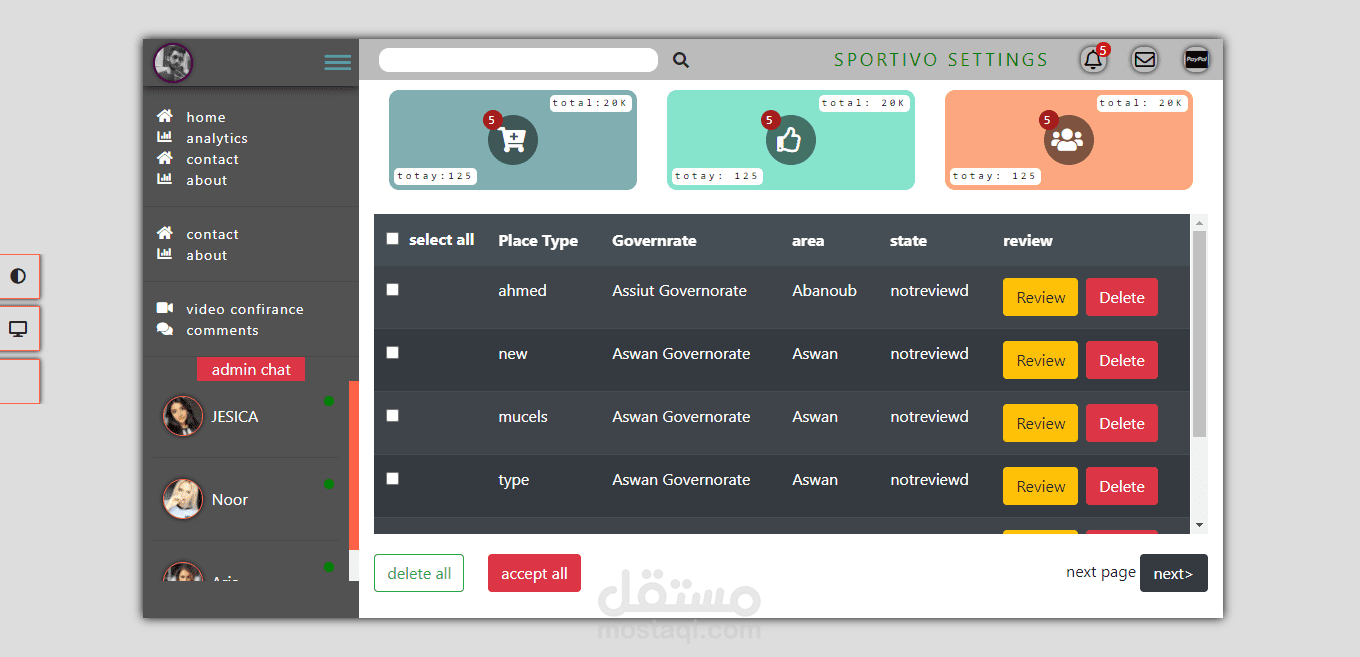
Task: Click the 'admin chat' label button
Action: [x=251, y=369]
